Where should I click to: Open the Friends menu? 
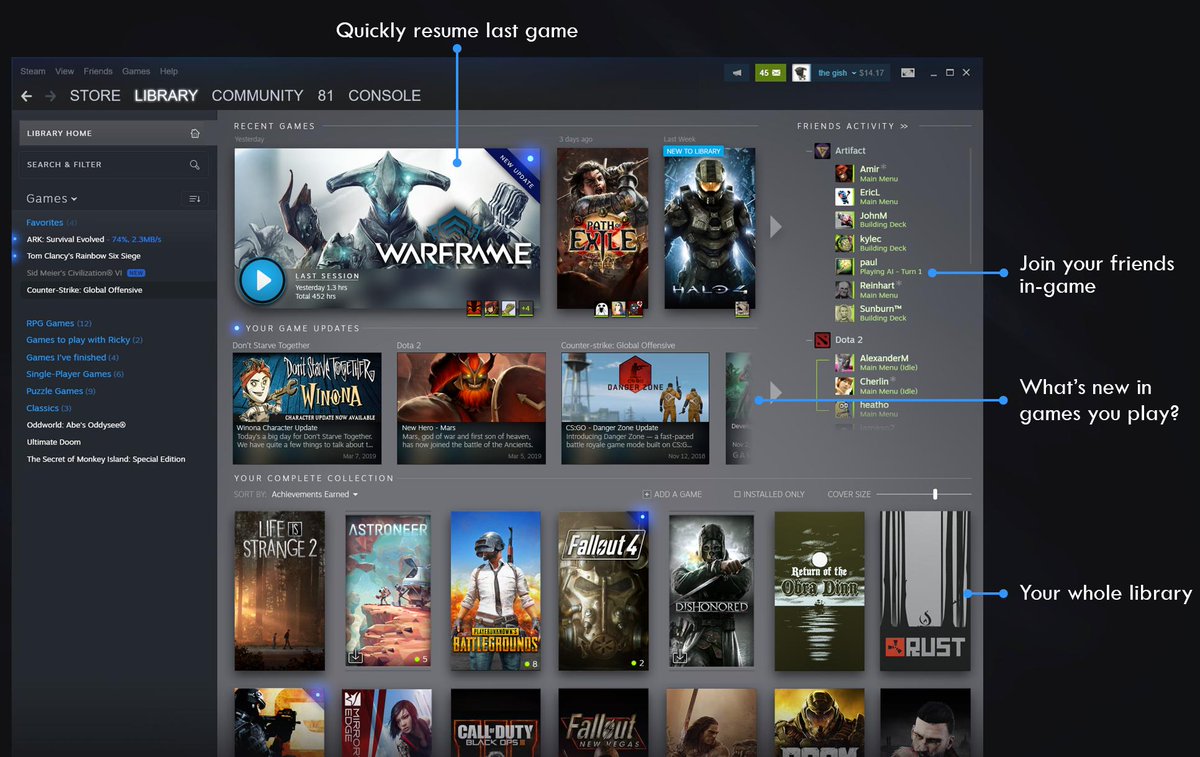point(98,72)
